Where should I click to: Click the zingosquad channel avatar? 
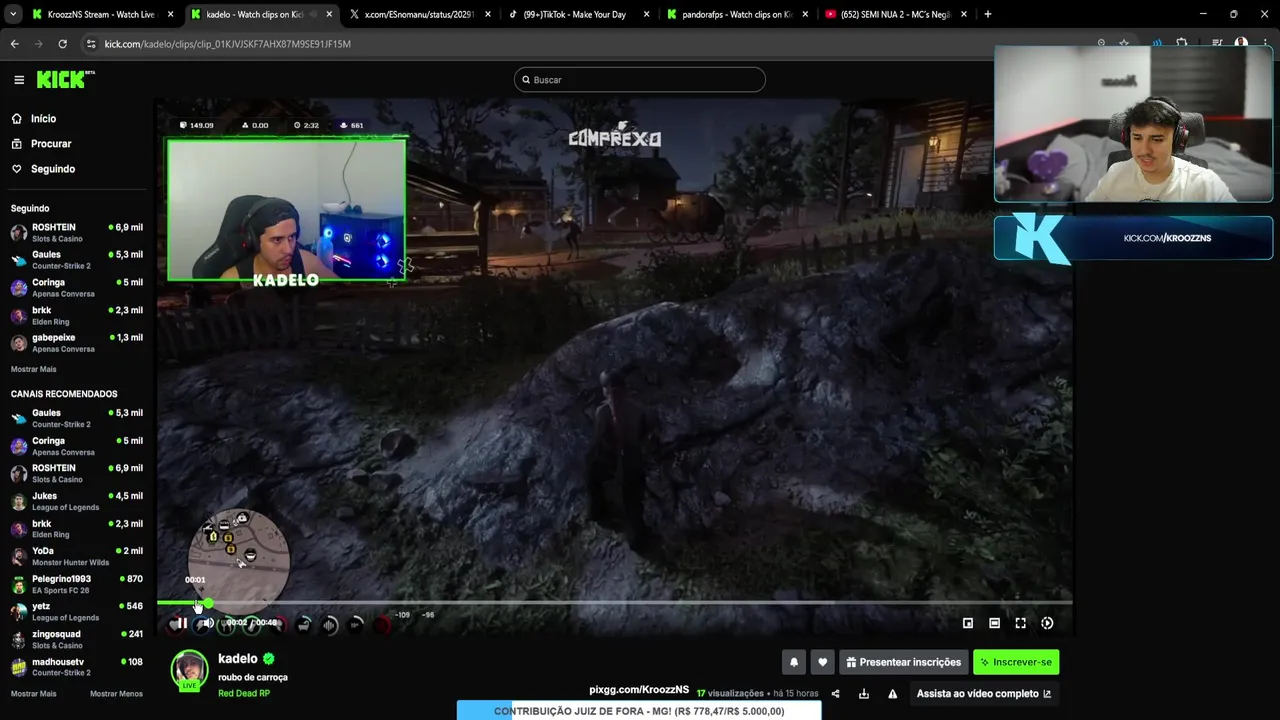[19, 640]
